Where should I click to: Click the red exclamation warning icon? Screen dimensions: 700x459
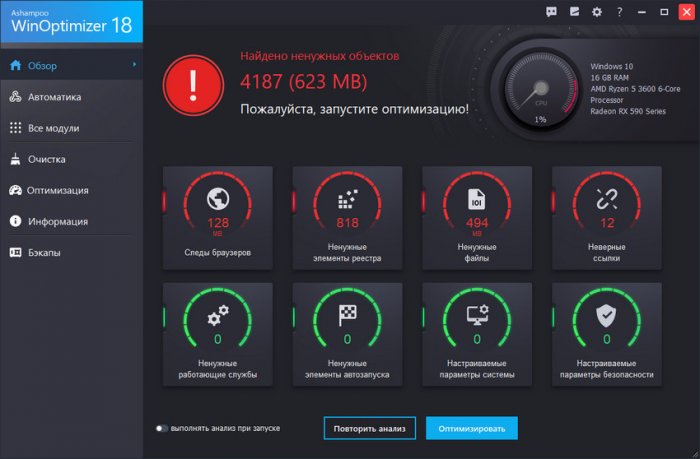(193, 85)
